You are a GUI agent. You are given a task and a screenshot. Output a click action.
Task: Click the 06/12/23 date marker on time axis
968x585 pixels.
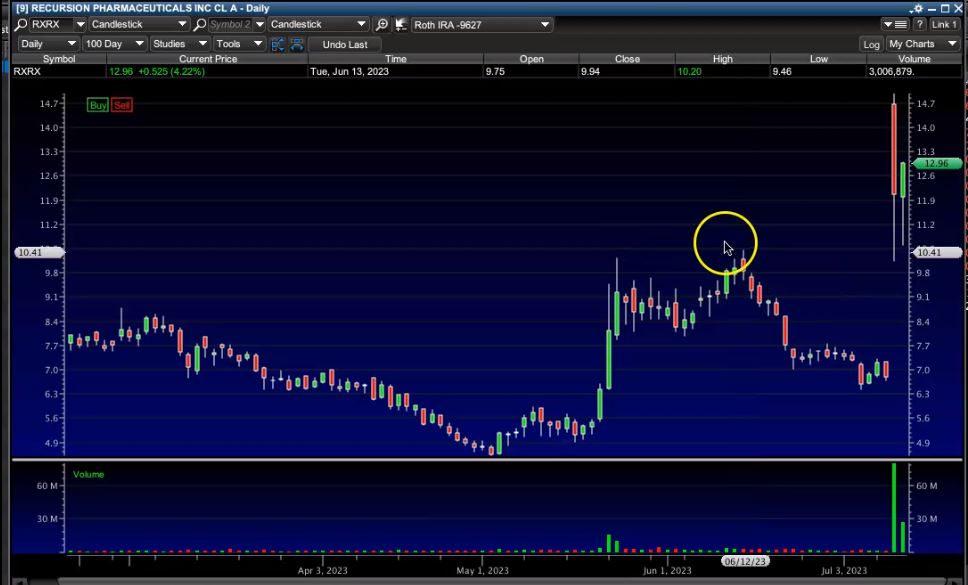click(745, 562)
